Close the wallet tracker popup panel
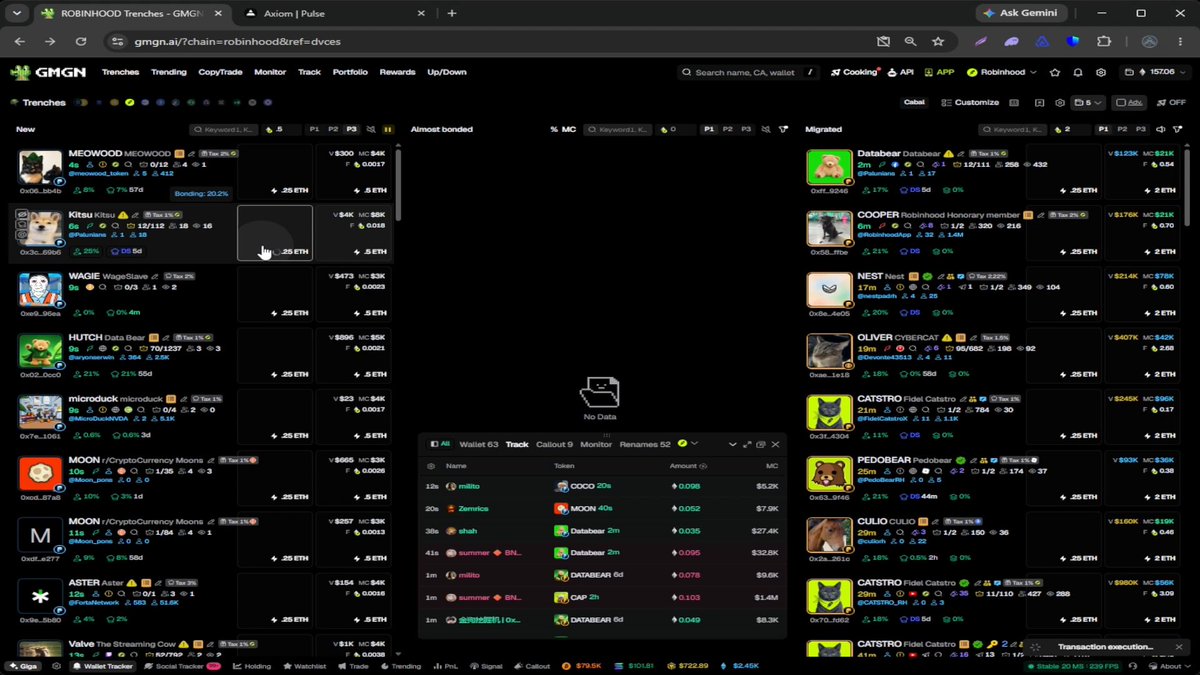 pyautogui.click(x=775, y=444)
